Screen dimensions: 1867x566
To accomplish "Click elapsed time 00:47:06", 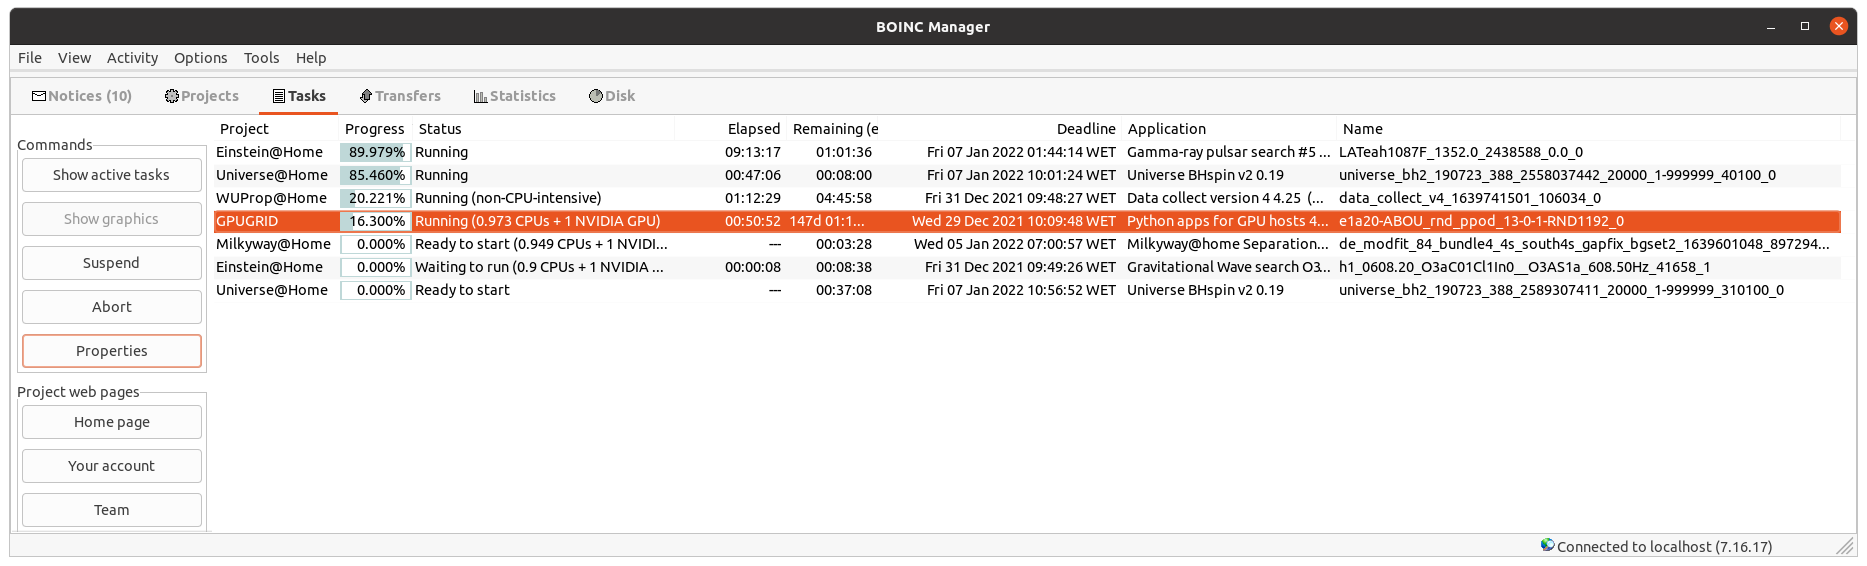I will (x=753, y=175).
